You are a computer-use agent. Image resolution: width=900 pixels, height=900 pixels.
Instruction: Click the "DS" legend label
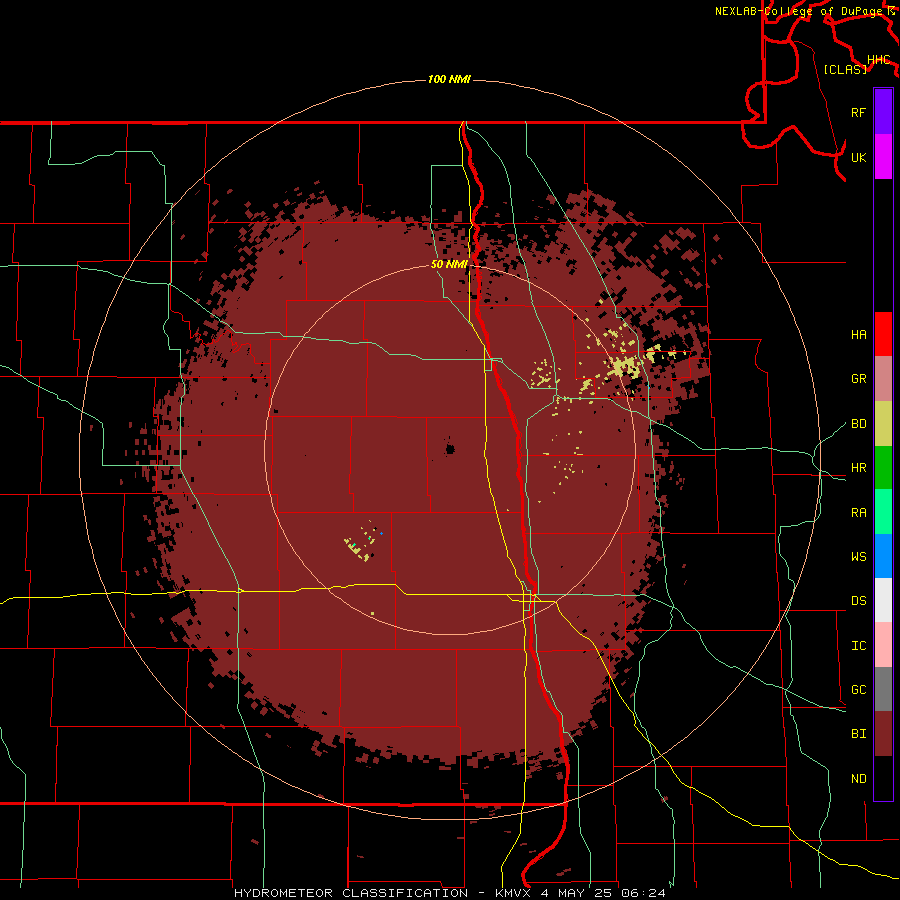tap(858, 601)
